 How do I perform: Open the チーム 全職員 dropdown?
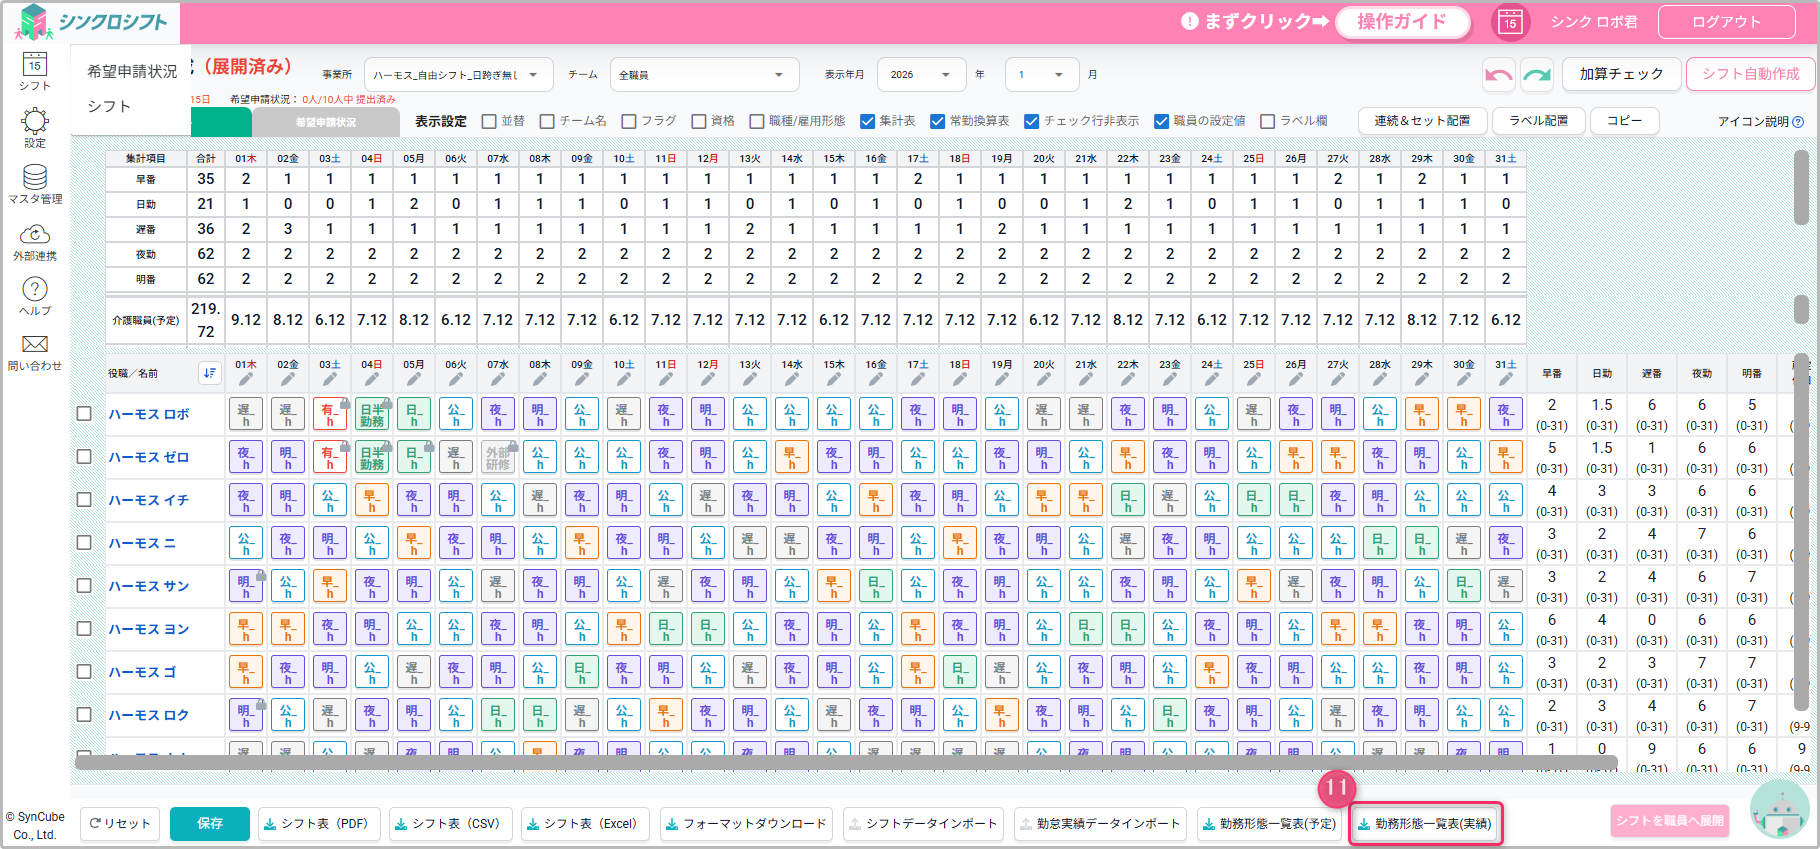tap(703, 75)
